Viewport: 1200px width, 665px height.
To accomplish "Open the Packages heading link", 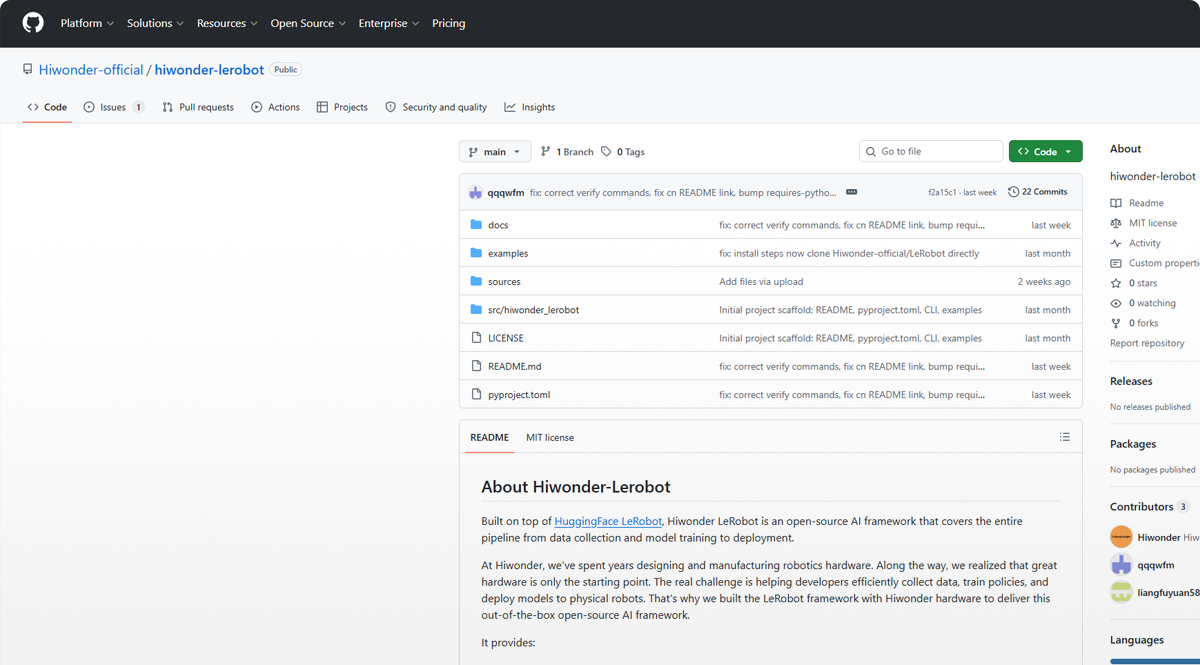I will pos(1133,444).
